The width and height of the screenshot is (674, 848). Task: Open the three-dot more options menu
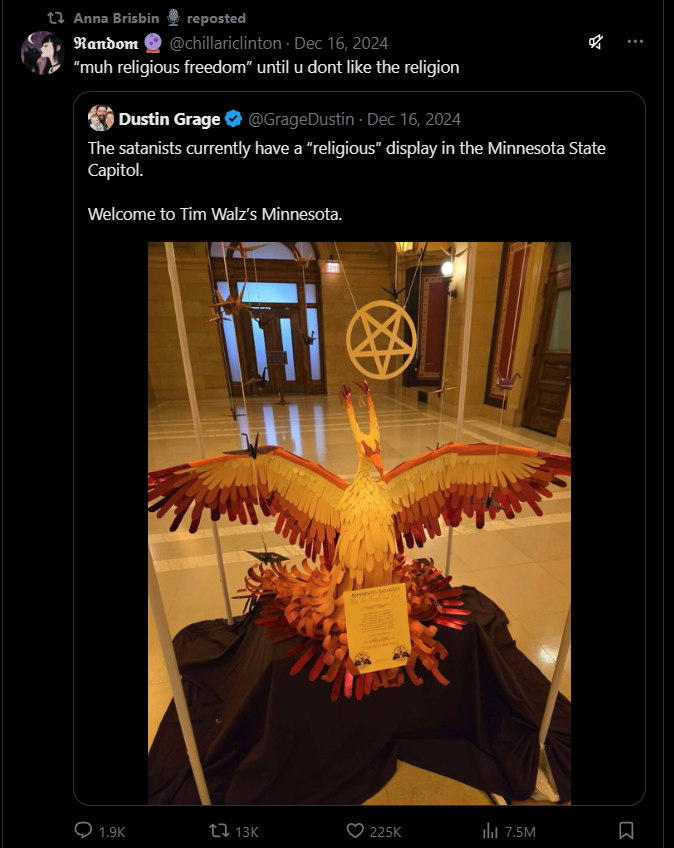coord(635,42)
